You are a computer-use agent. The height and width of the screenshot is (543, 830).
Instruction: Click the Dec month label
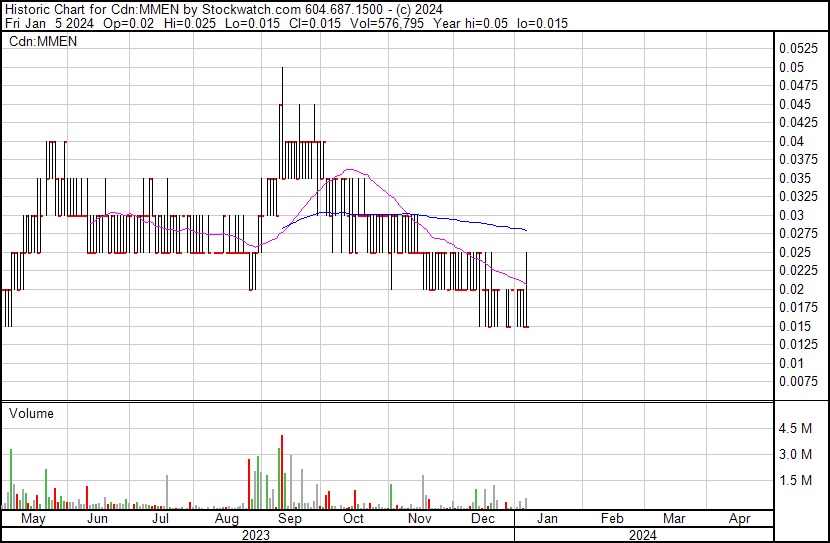click(483, 519)
